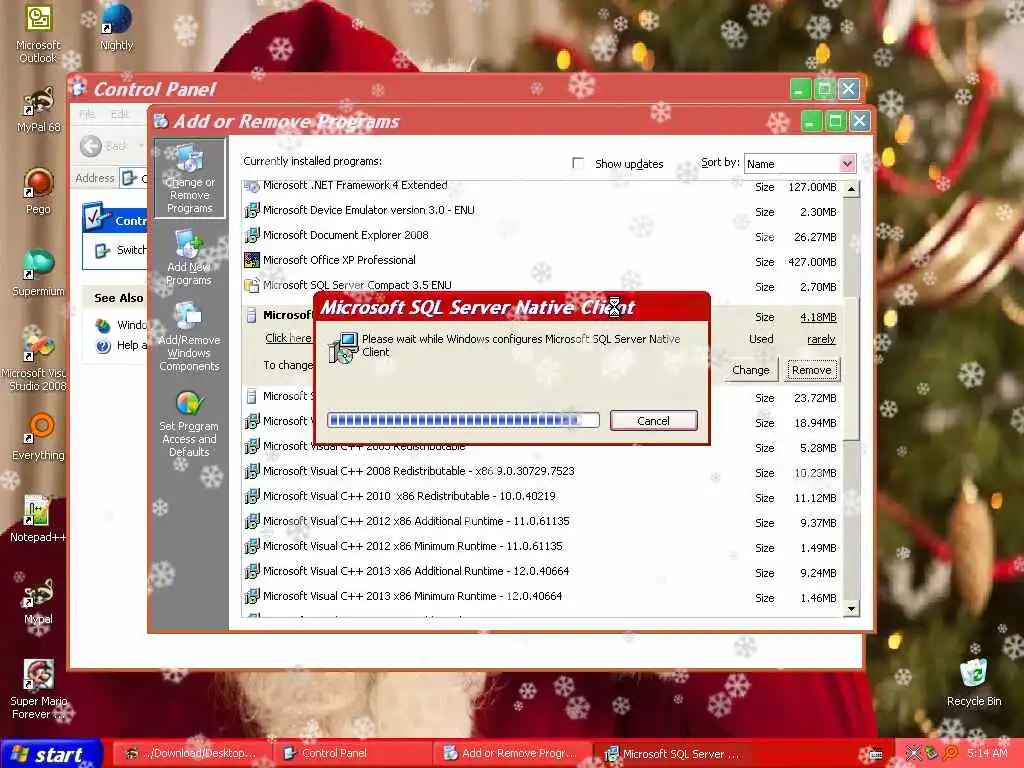Image resolution: width=1024 pixels, height=768 pixels.
Task: Select Add/Remove Windows Components sidebar icon
Action: point(189,336)
